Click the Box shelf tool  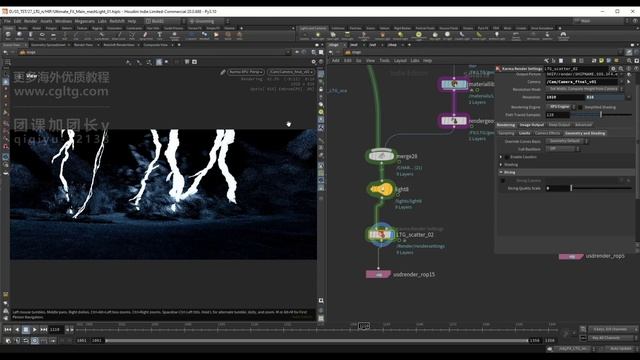[x=8, y=37]
